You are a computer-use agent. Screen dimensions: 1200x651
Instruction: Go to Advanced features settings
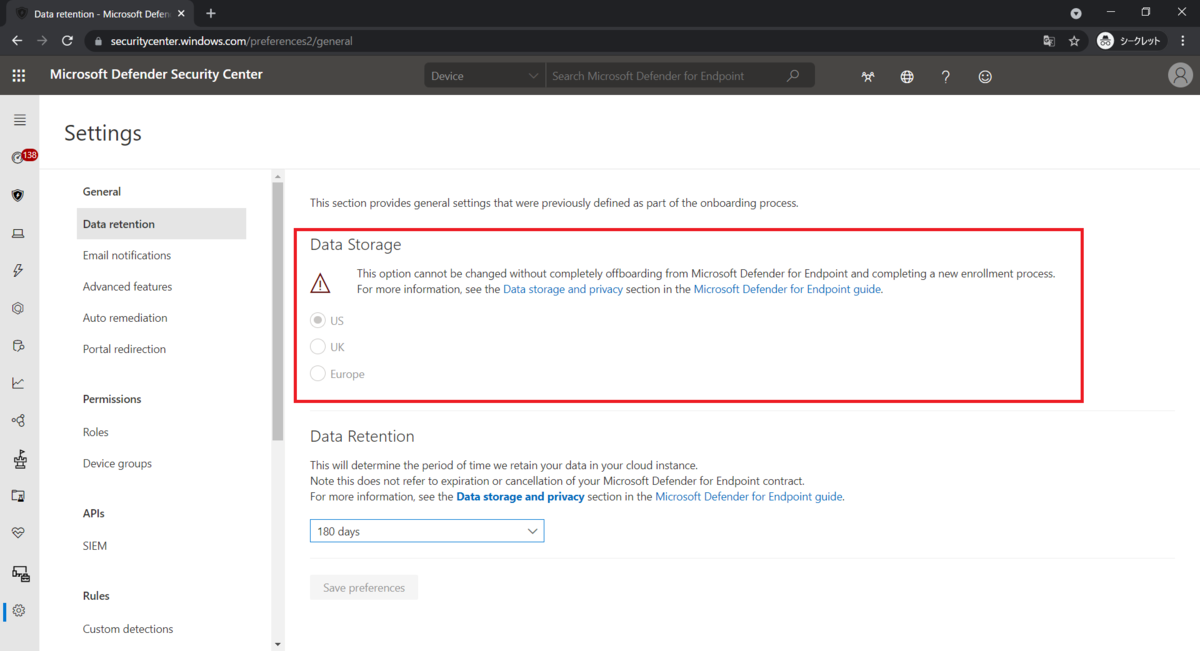[x=127, y=287]
